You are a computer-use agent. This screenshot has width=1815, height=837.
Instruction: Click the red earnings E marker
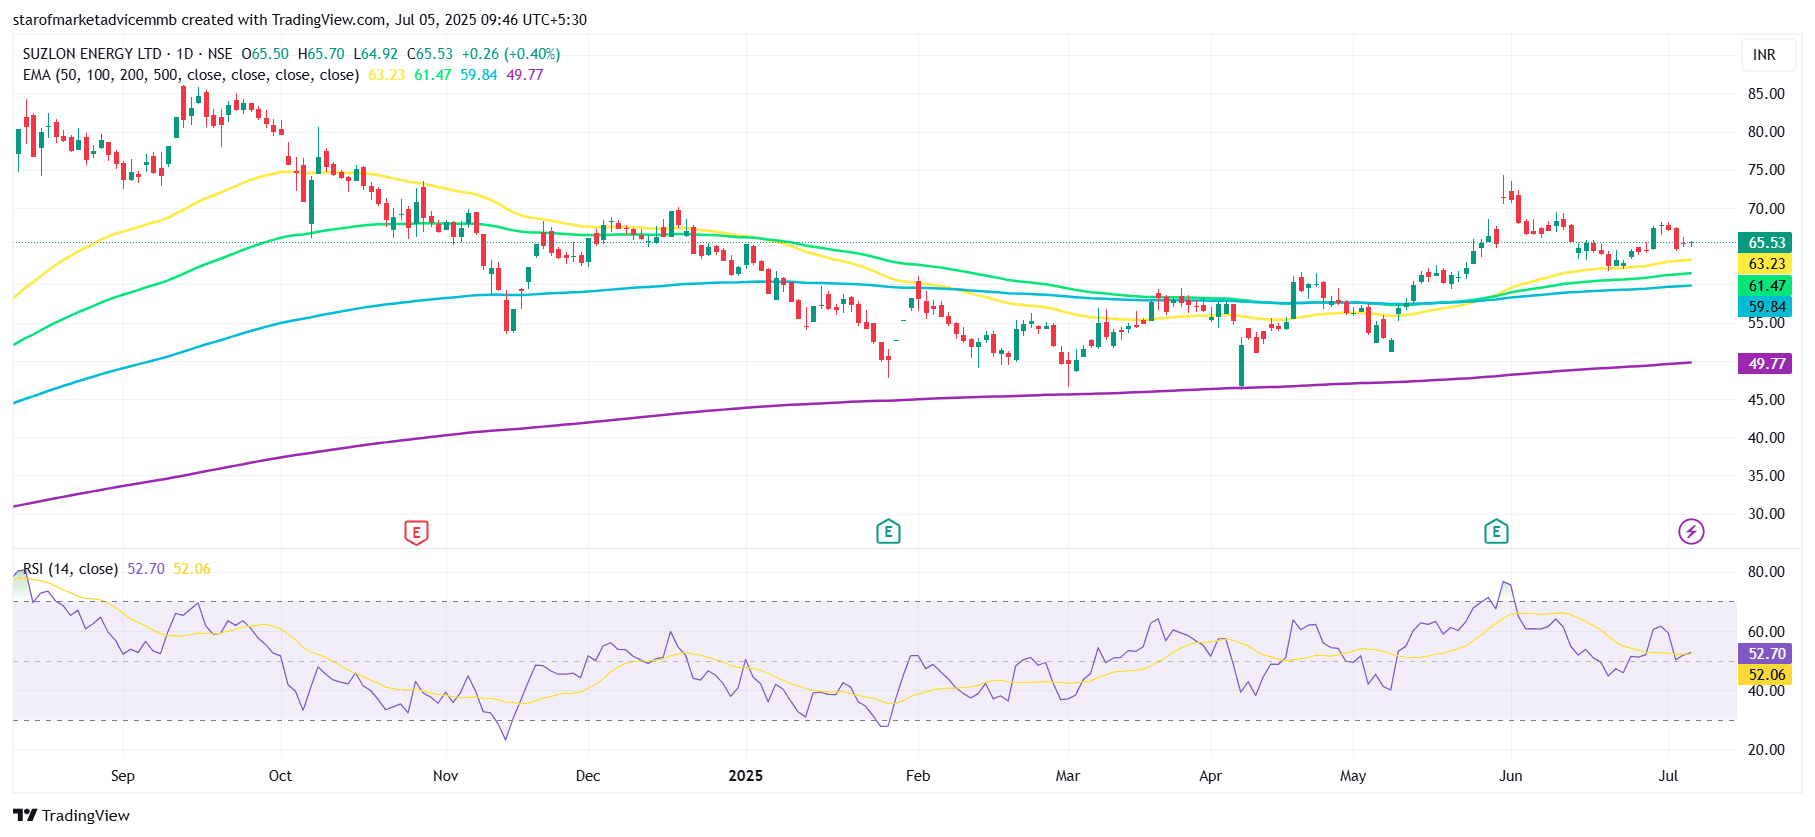click(x=416, y=532)
